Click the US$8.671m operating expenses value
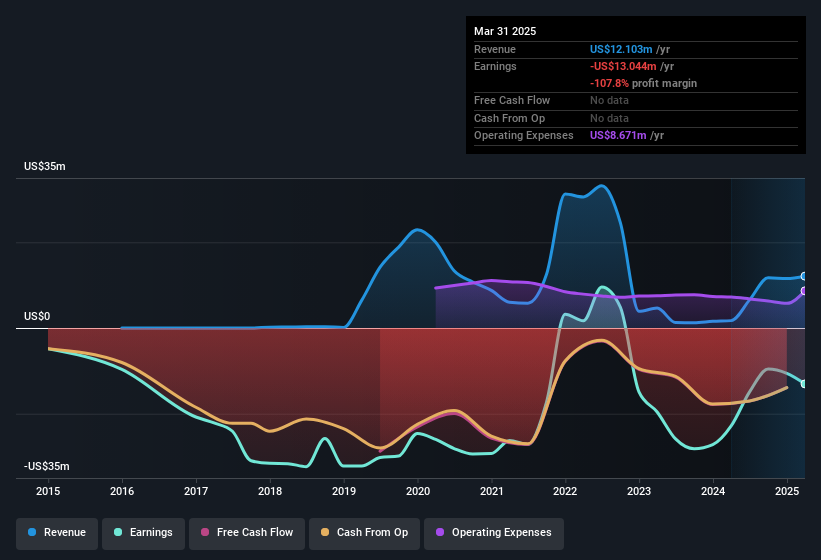 [x=618, y=136]
